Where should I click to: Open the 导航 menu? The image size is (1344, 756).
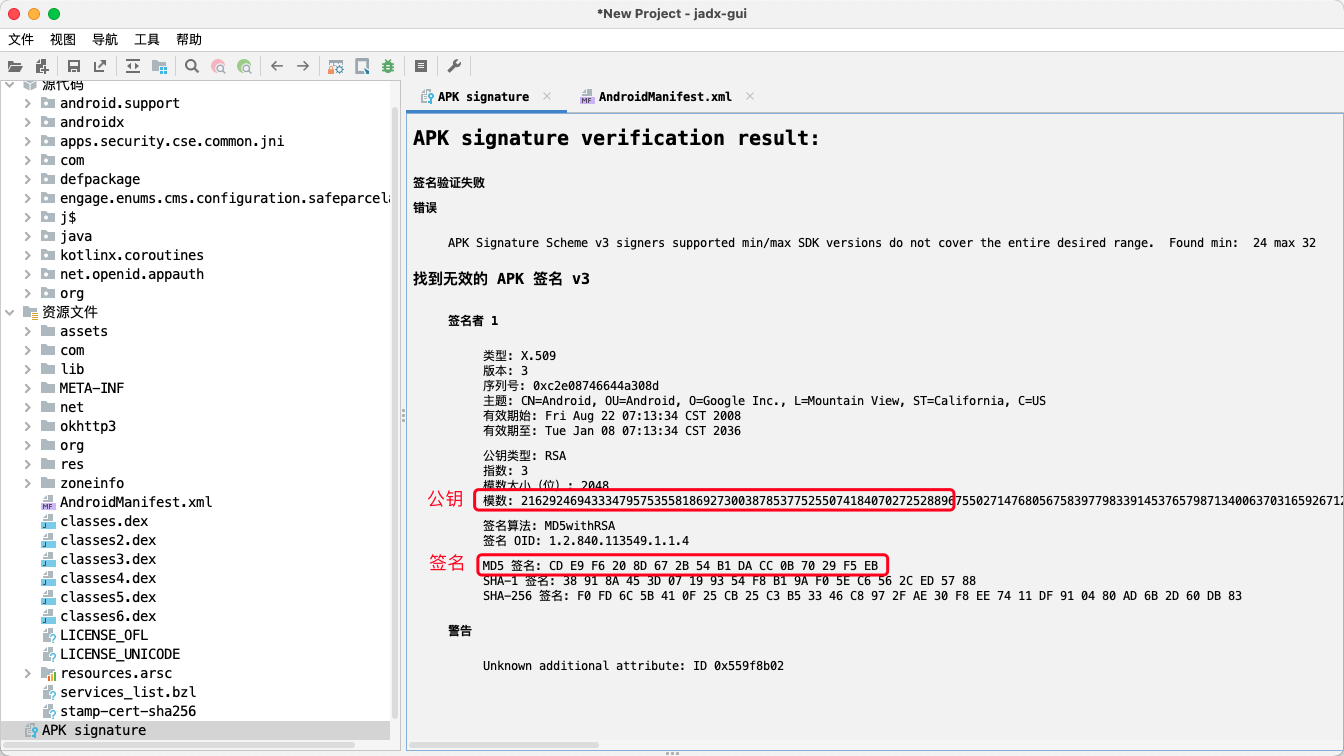[105, 39]
